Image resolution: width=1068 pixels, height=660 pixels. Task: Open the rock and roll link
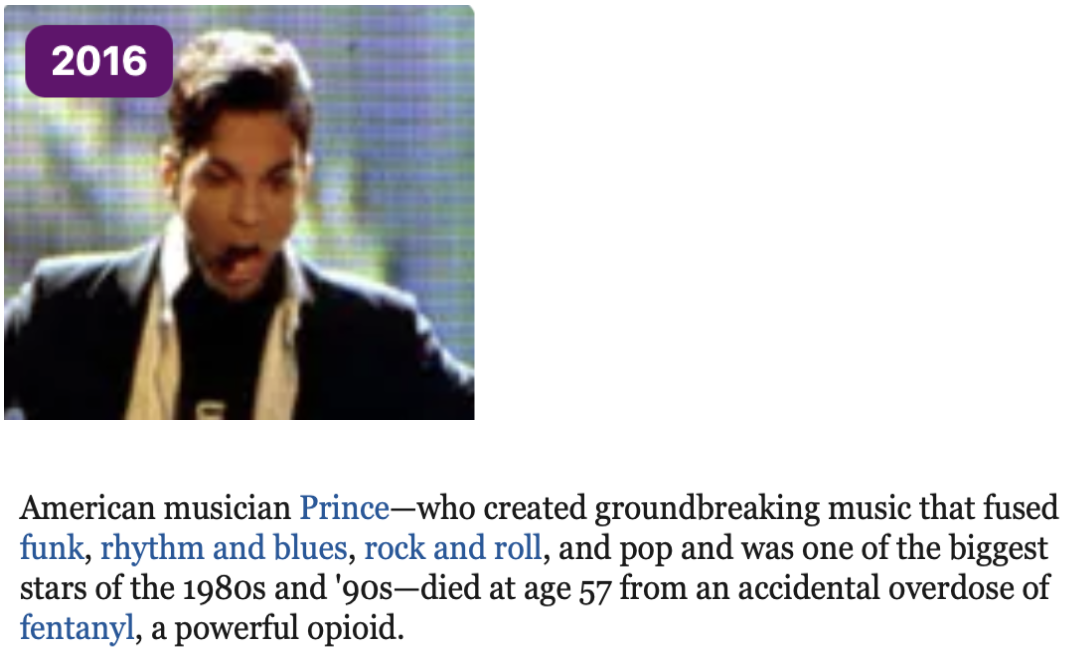[x=453, y=548]
